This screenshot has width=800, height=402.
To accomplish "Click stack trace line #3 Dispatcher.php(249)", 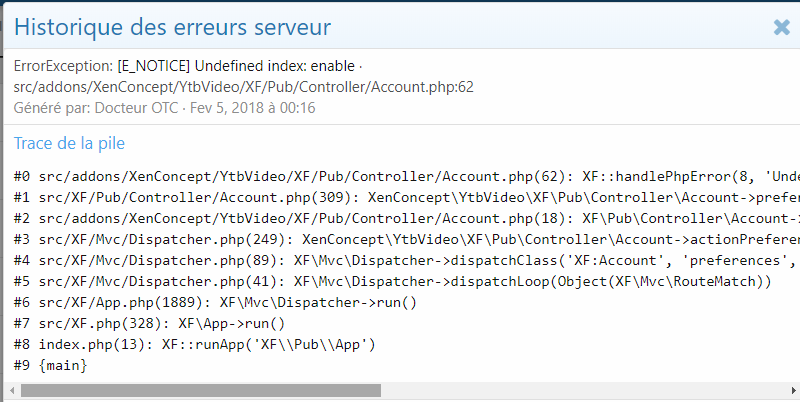I will 400,240.
